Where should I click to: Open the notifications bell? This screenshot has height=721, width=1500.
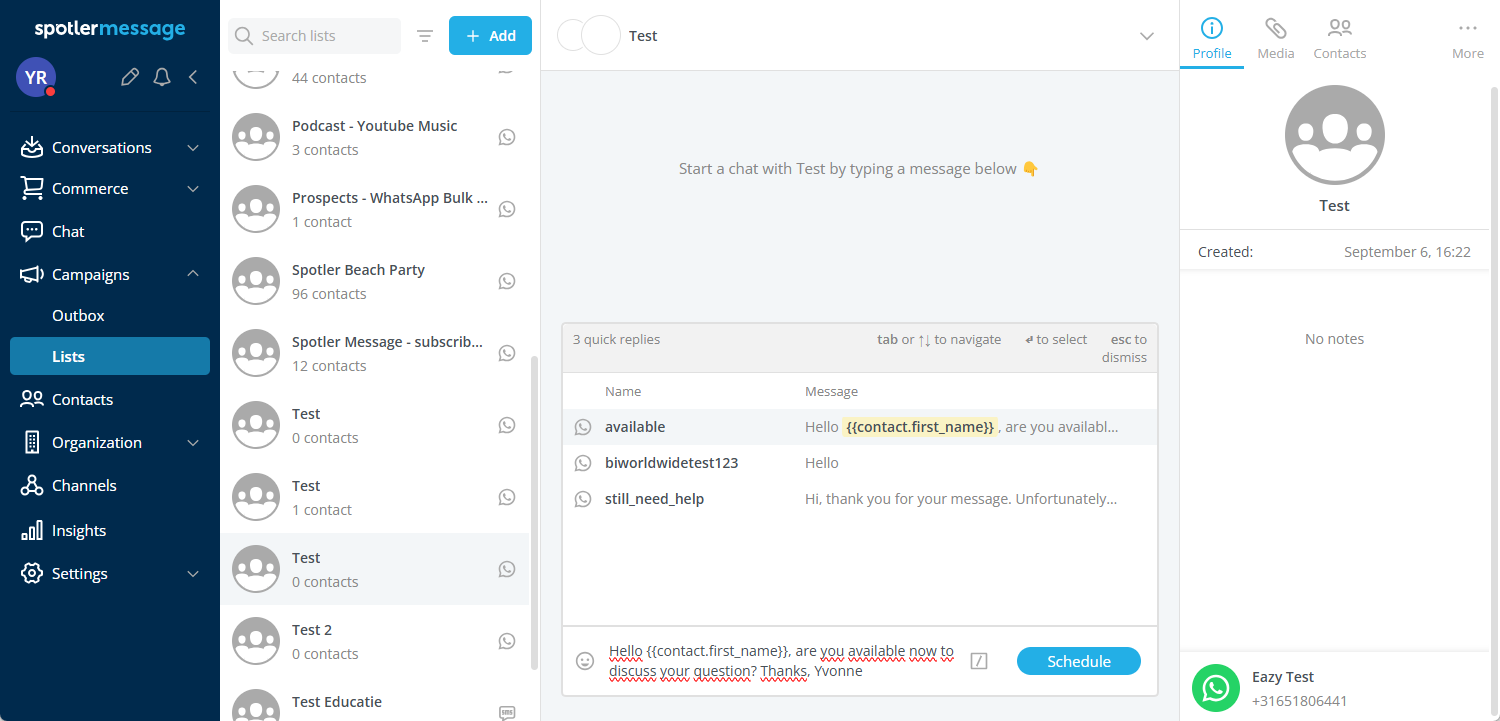[162, 77]
